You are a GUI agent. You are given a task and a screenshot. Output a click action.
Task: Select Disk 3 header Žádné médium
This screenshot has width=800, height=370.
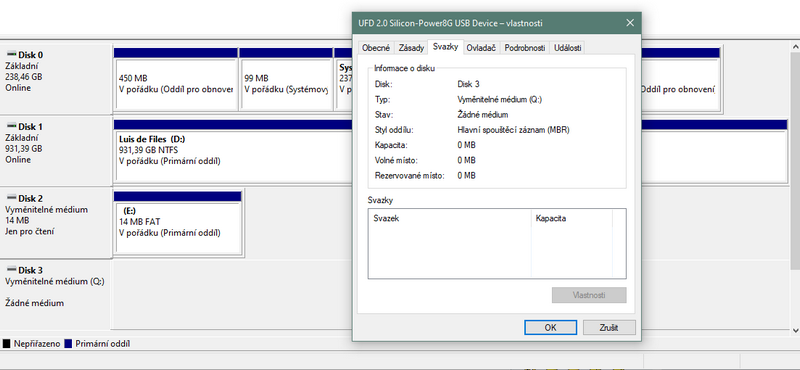pyautogui.click(x=56, y=294)
